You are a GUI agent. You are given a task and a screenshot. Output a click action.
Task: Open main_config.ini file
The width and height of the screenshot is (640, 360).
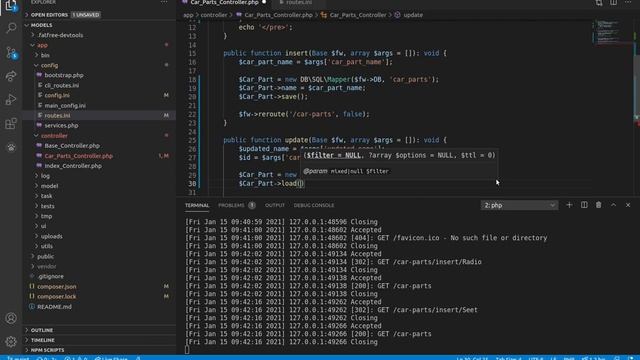tap(65, 105)
